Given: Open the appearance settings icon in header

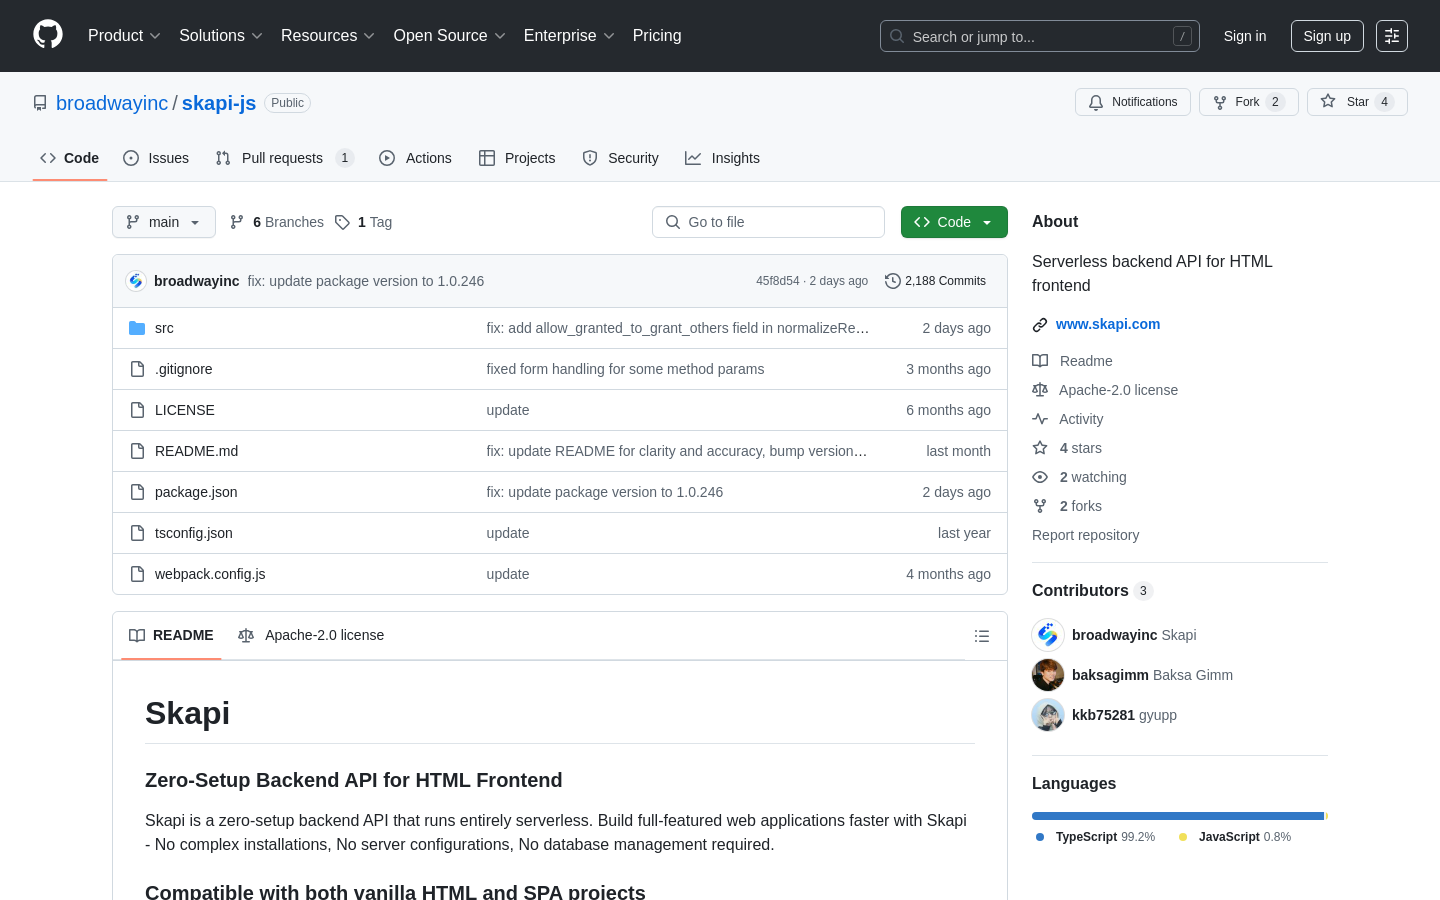Looking at the screenshot, I should coord(1392,36).
